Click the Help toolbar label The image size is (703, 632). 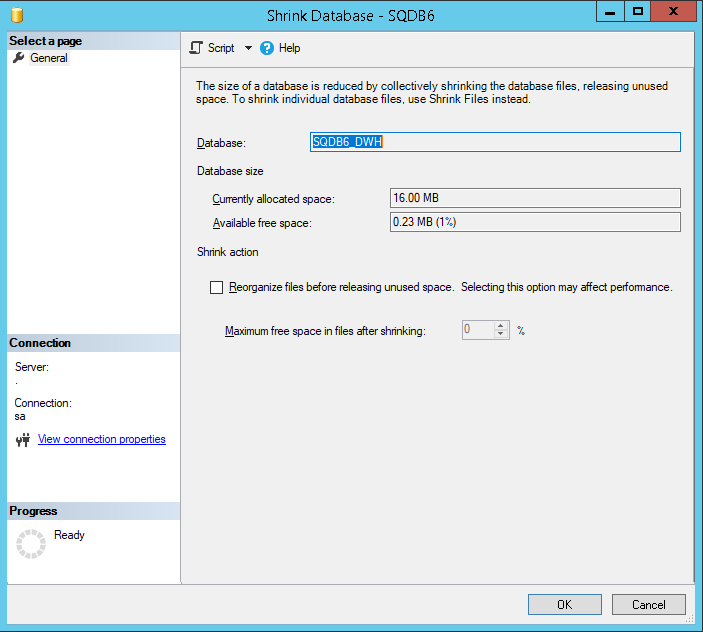click(289, 48)
